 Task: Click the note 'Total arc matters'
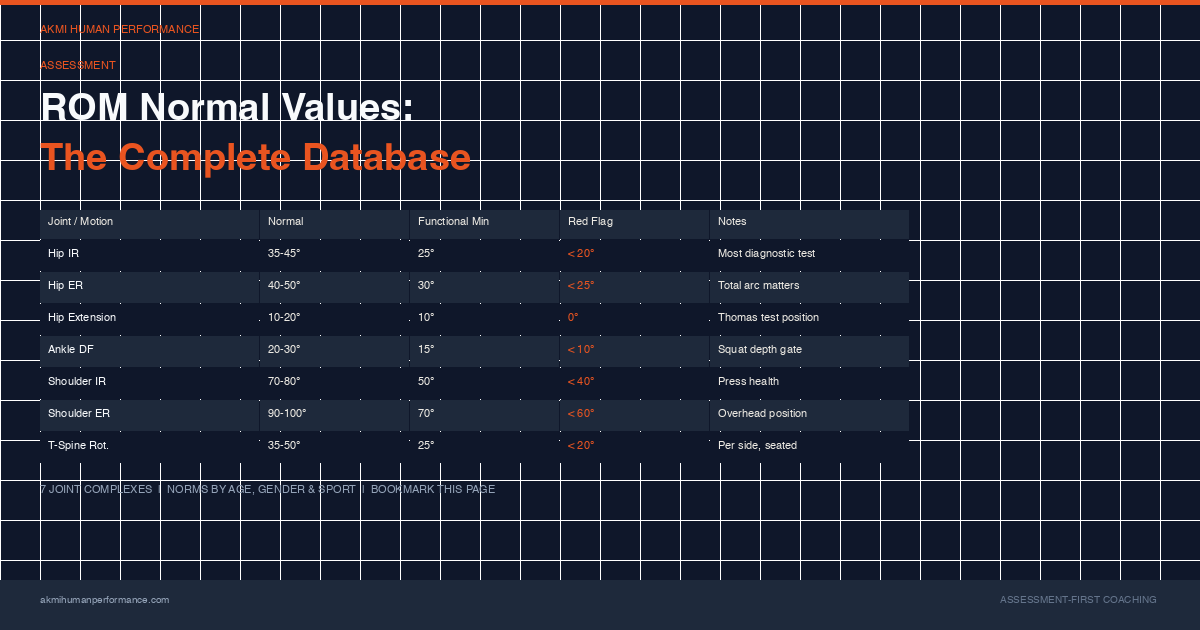[758, 286]
